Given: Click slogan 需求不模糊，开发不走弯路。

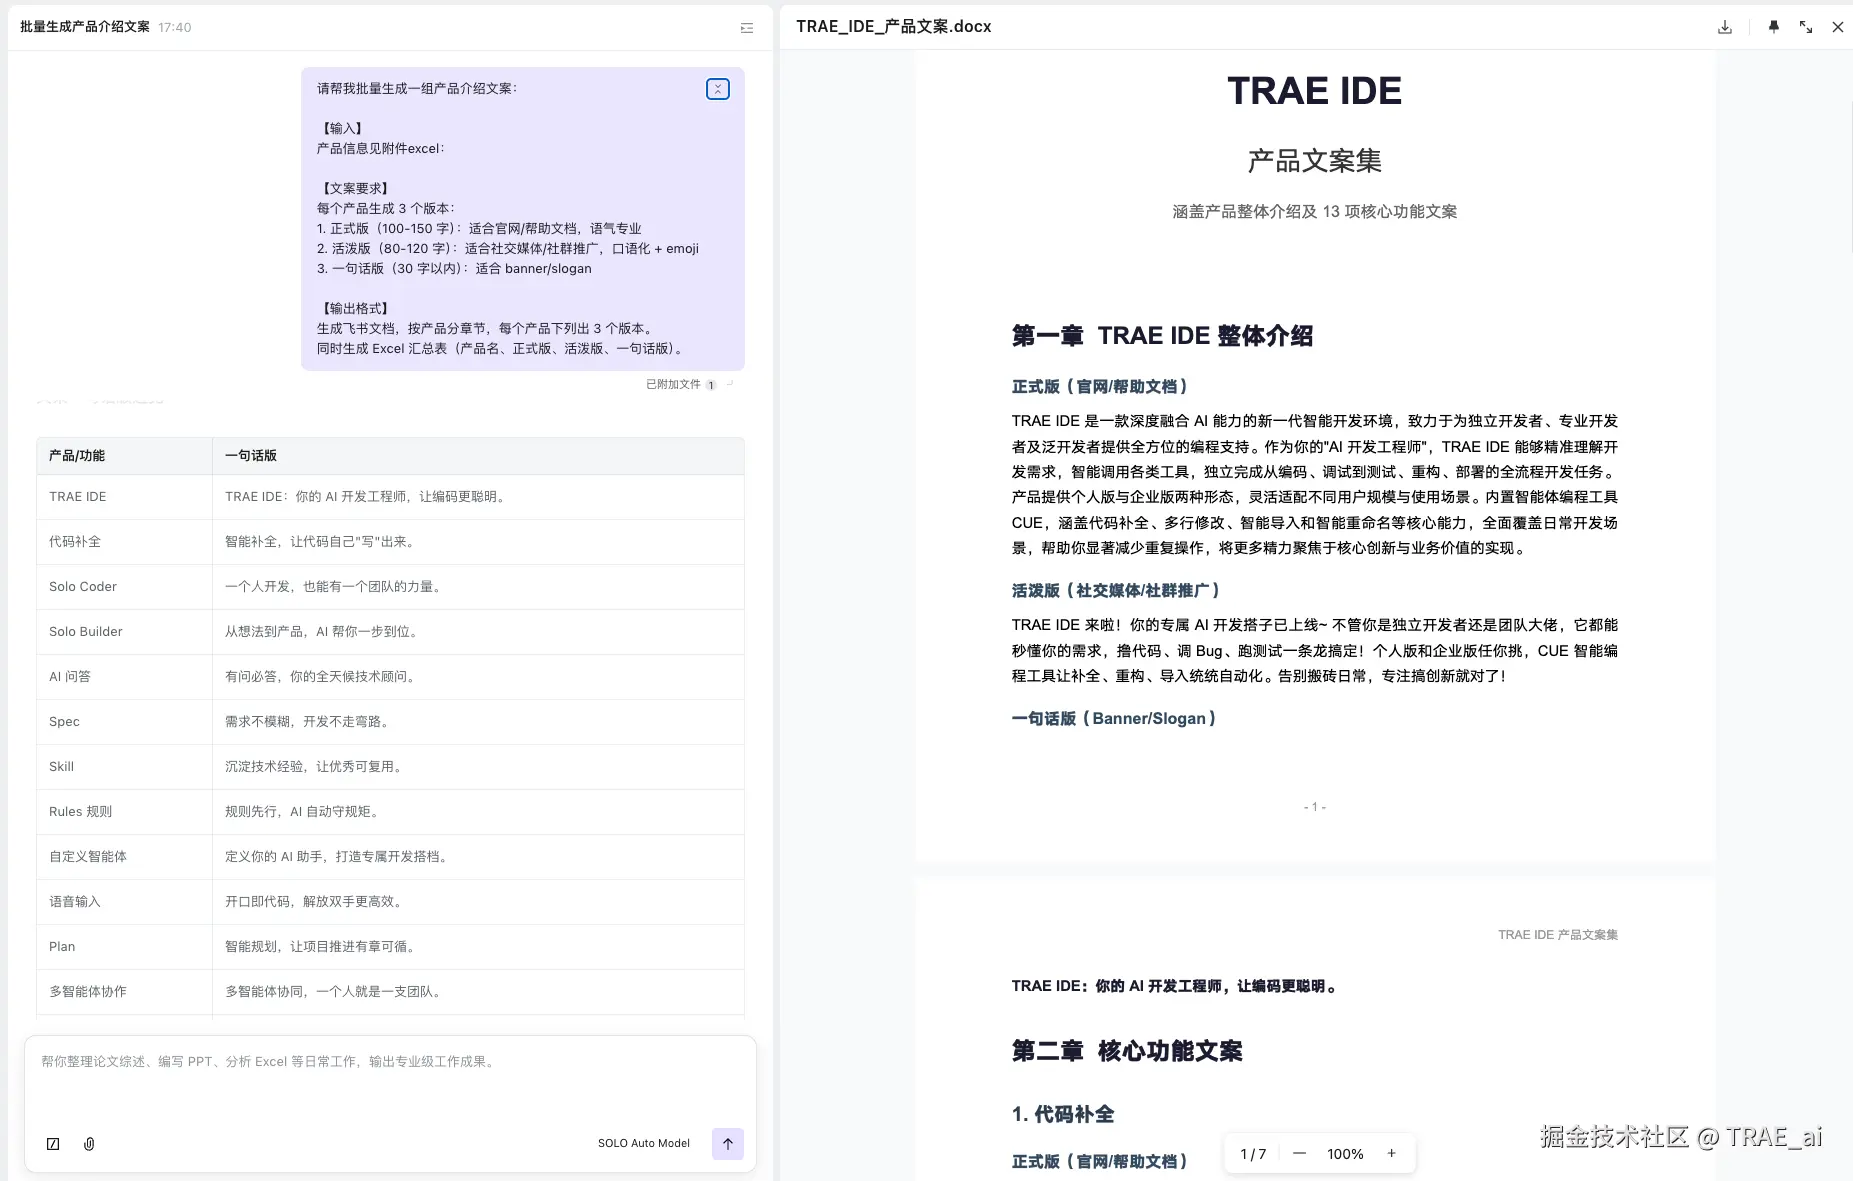Looking at the screenshot, I should click(309, 721).
